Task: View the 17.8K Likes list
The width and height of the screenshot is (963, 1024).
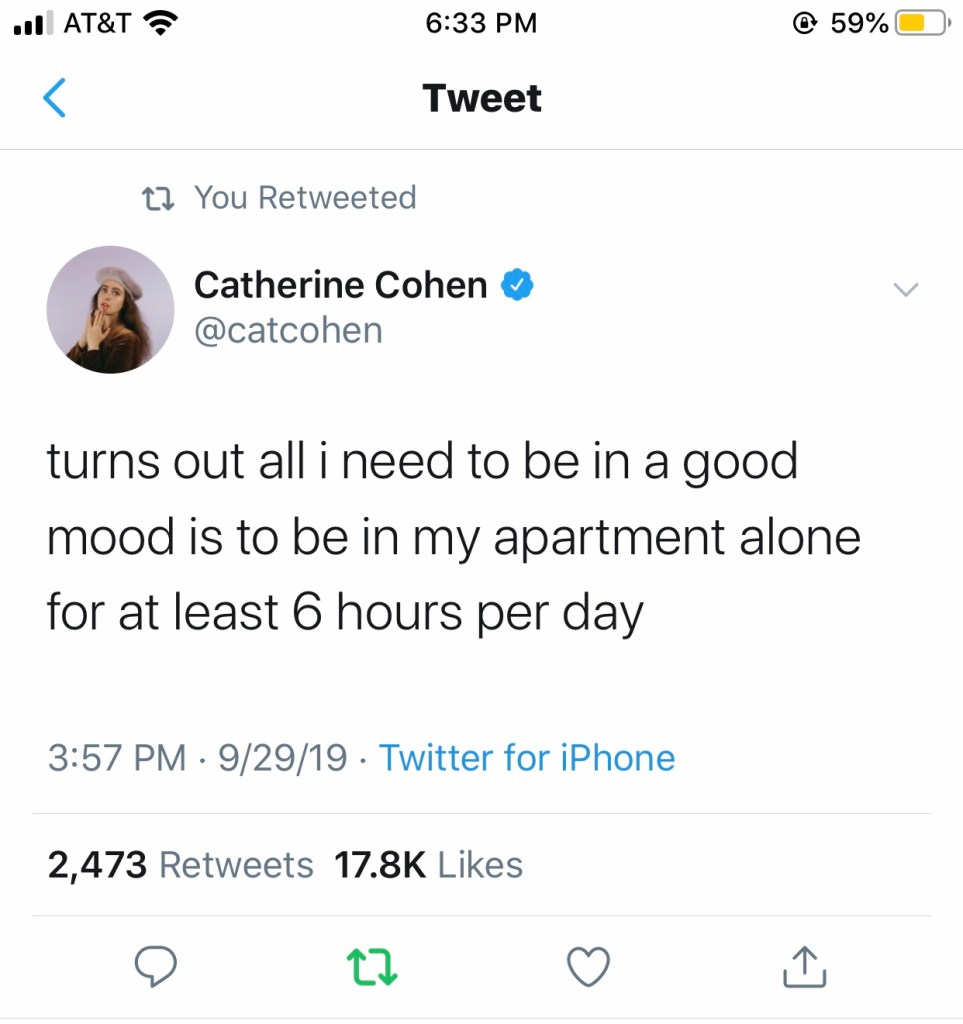Action: [427, 865]
